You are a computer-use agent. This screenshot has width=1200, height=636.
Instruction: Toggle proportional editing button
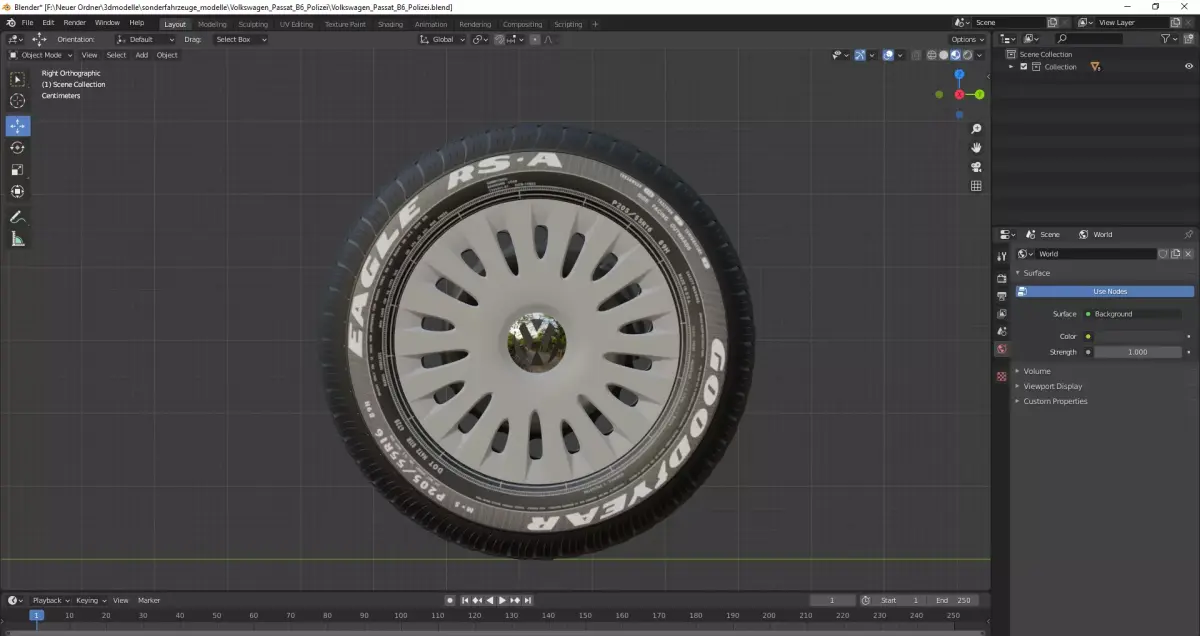pyautogui.click(x=534, y=40)
